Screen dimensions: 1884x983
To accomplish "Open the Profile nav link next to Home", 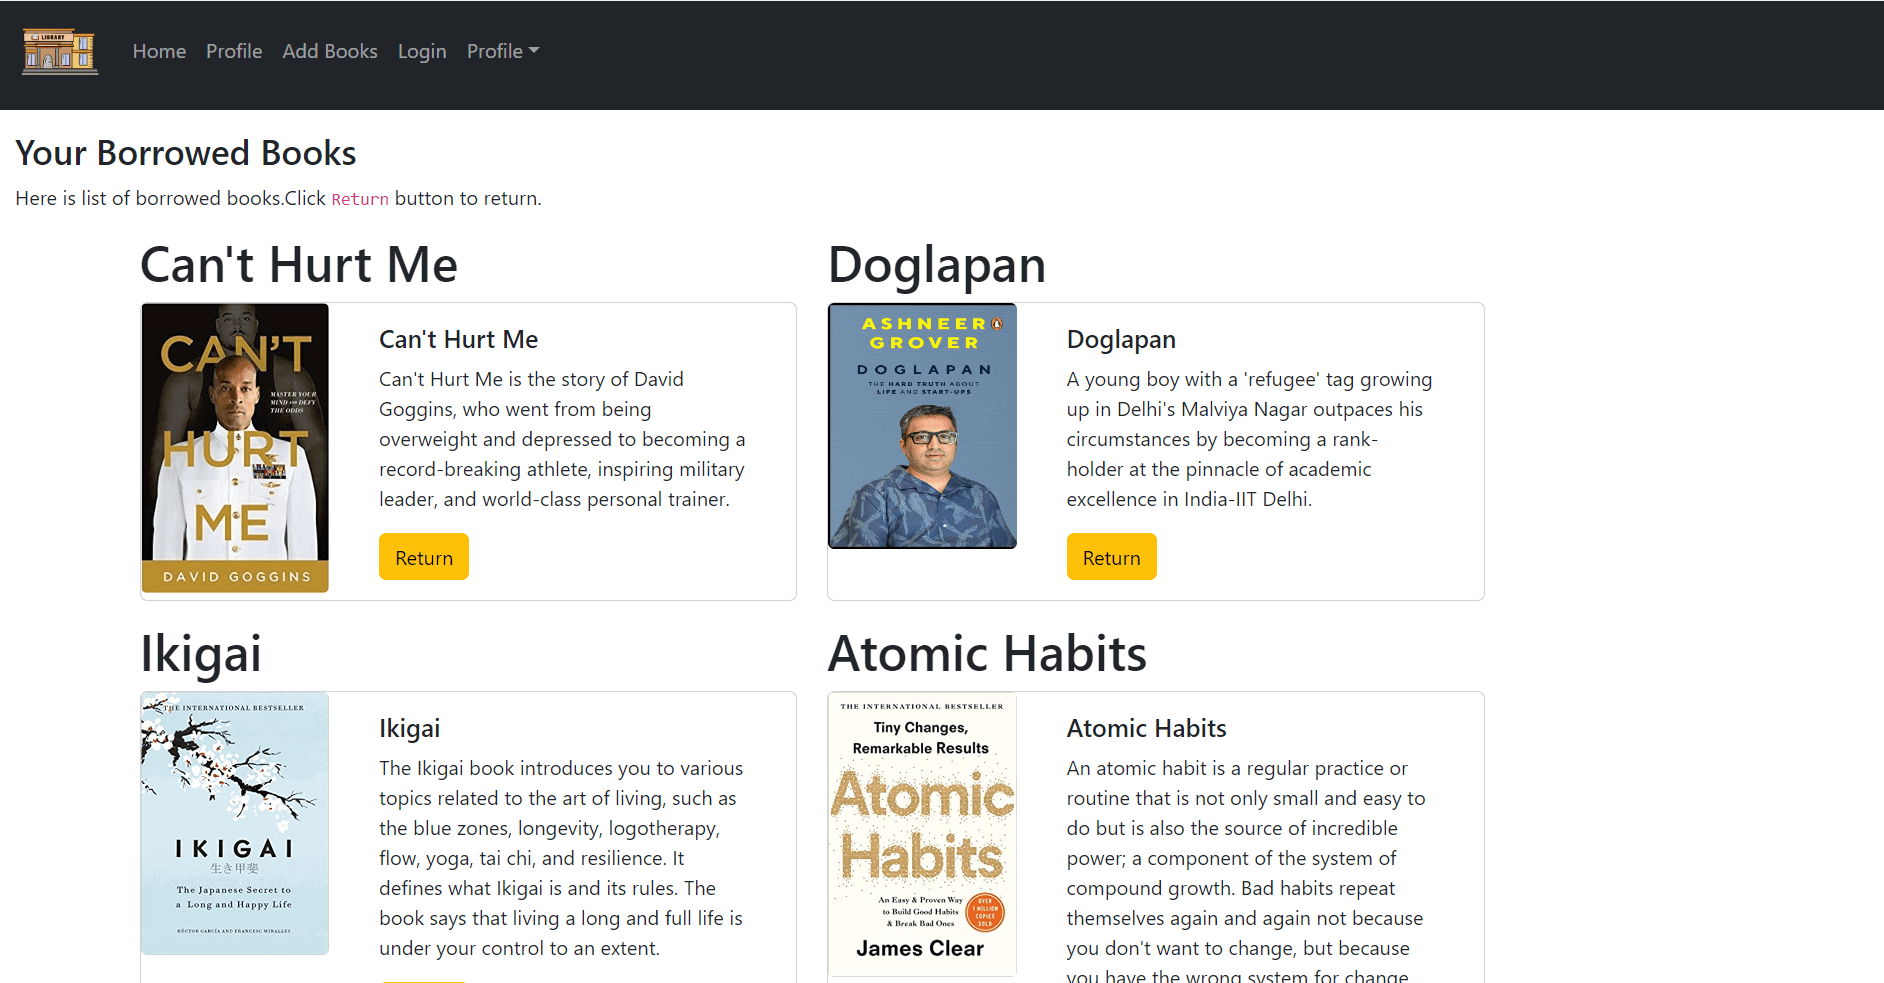I will point(234,51).
